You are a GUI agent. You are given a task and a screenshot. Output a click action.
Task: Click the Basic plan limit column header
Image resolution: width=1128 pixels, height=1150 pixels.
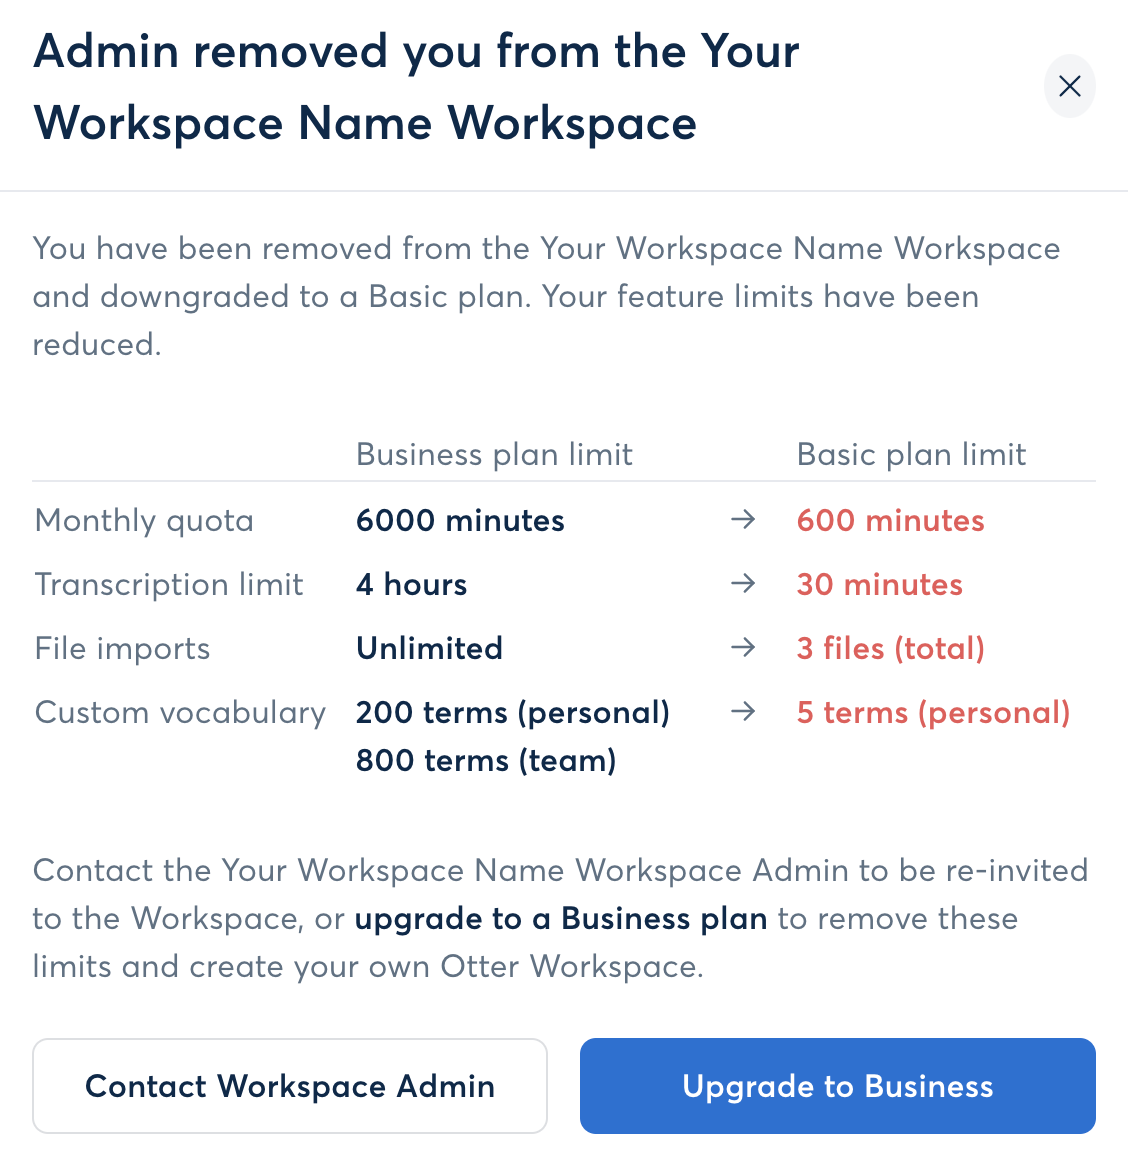click(x=911, y=454)
